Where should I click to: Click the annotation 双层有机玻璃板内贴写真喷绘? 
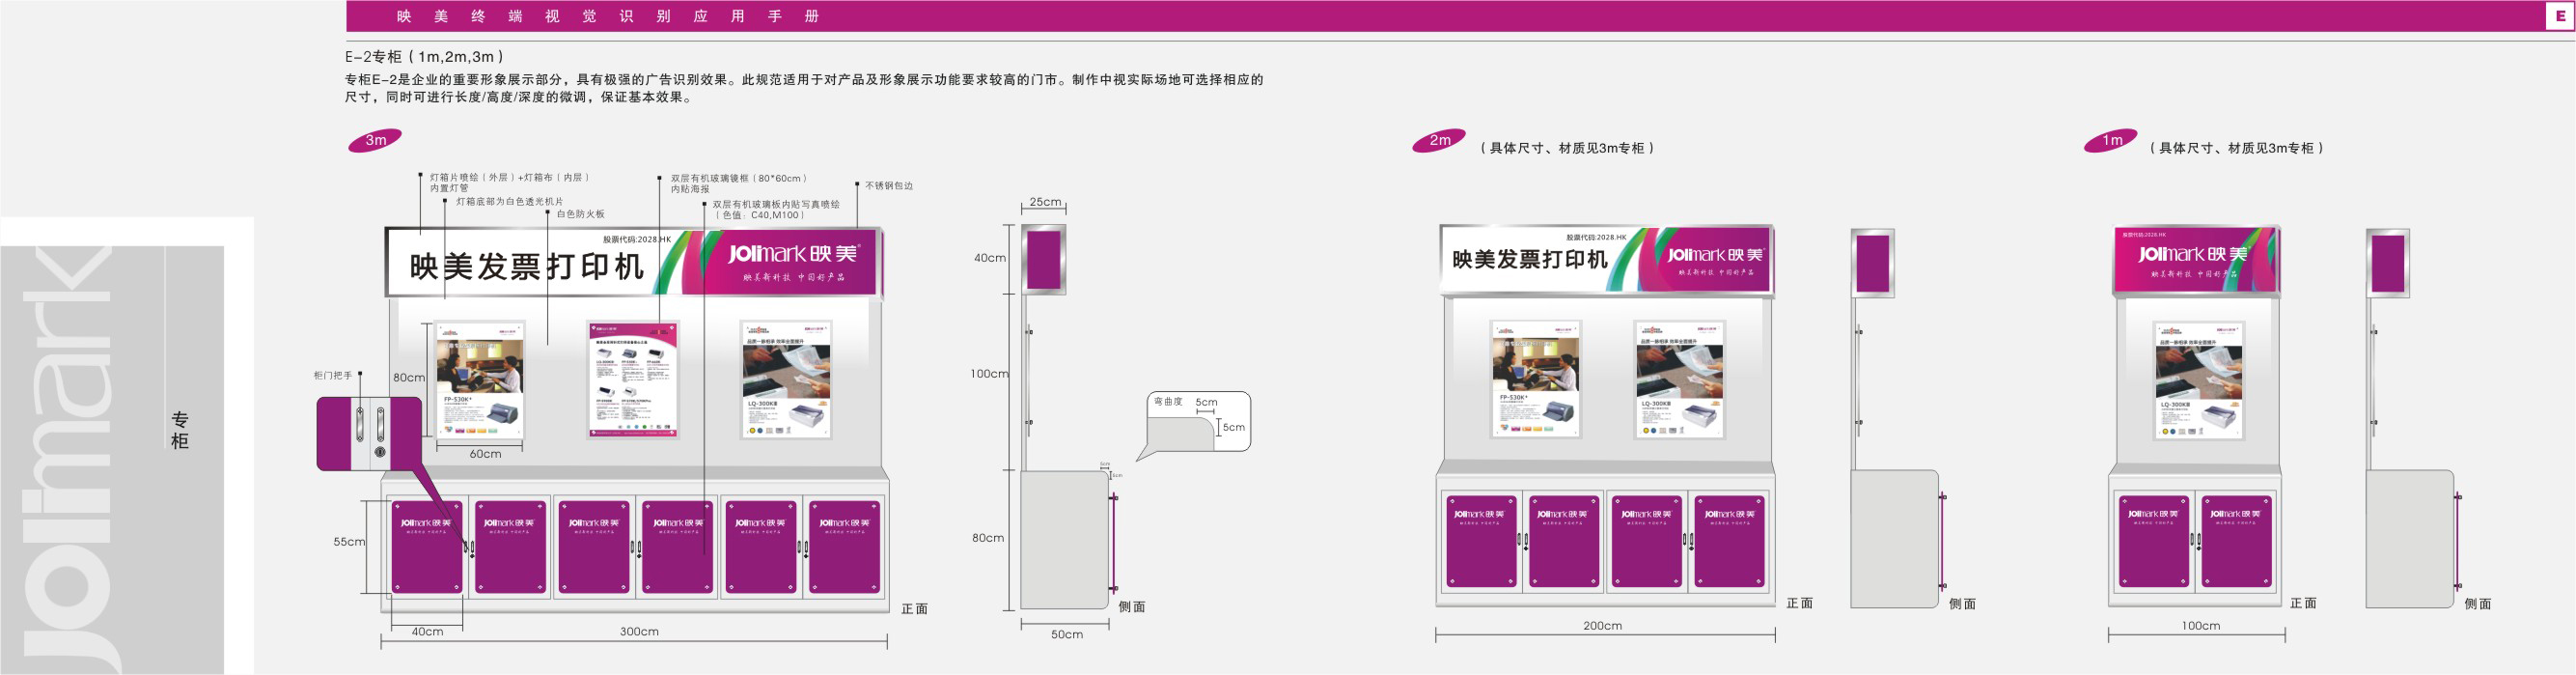[776, 204]
